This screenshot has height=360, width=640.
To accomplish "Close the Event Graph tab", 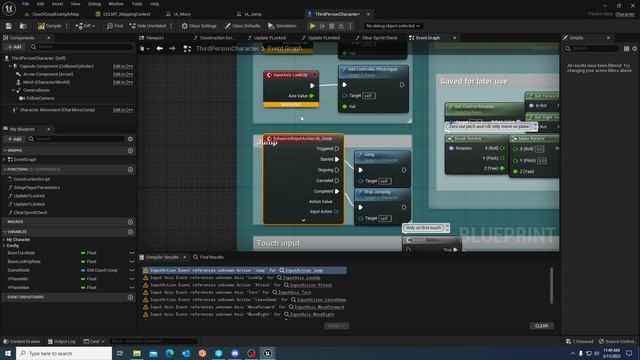I will (454, 38).
